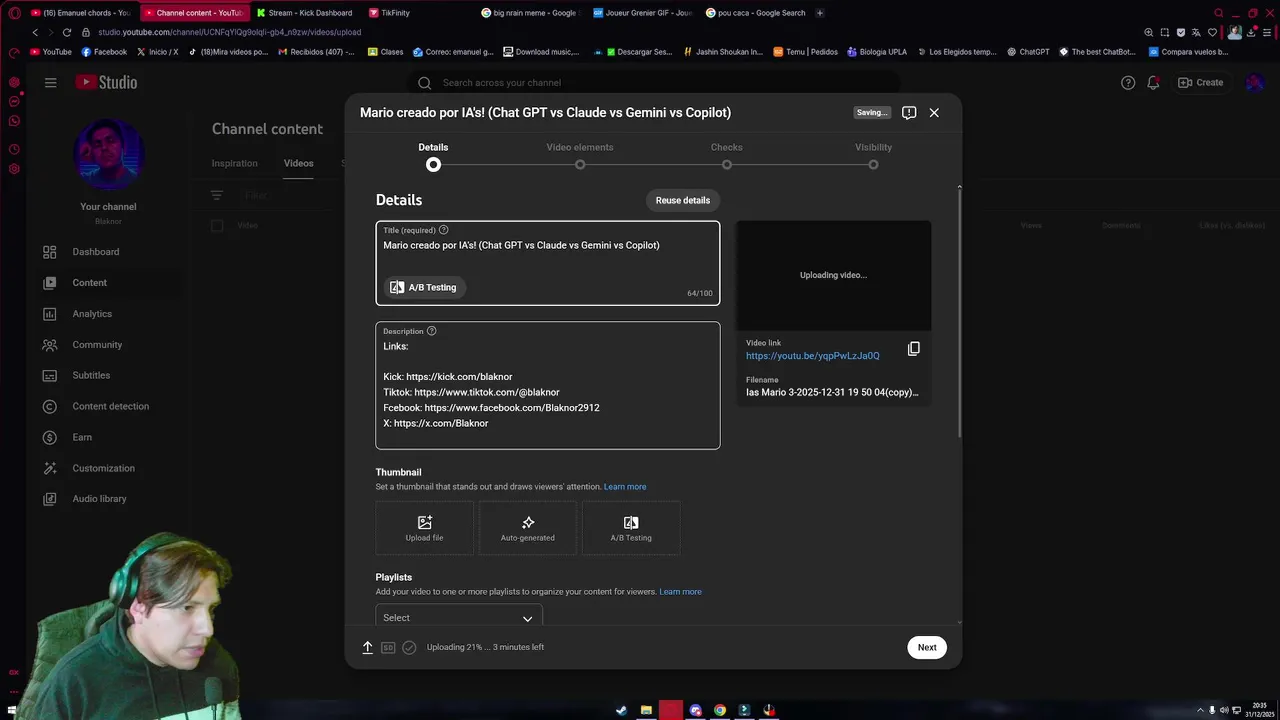Open the Help icon in Studio header
Screen dimensions: 1280x720
click(x=1128, y=82)
